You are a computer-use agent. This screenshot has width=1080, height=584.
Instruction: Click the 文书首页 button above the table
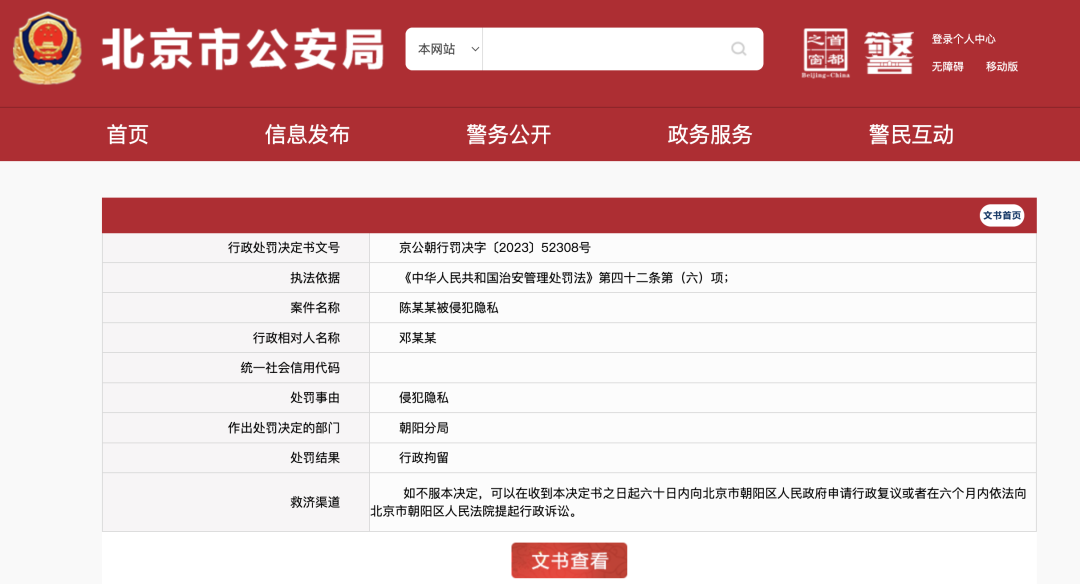click(1000, 215)
